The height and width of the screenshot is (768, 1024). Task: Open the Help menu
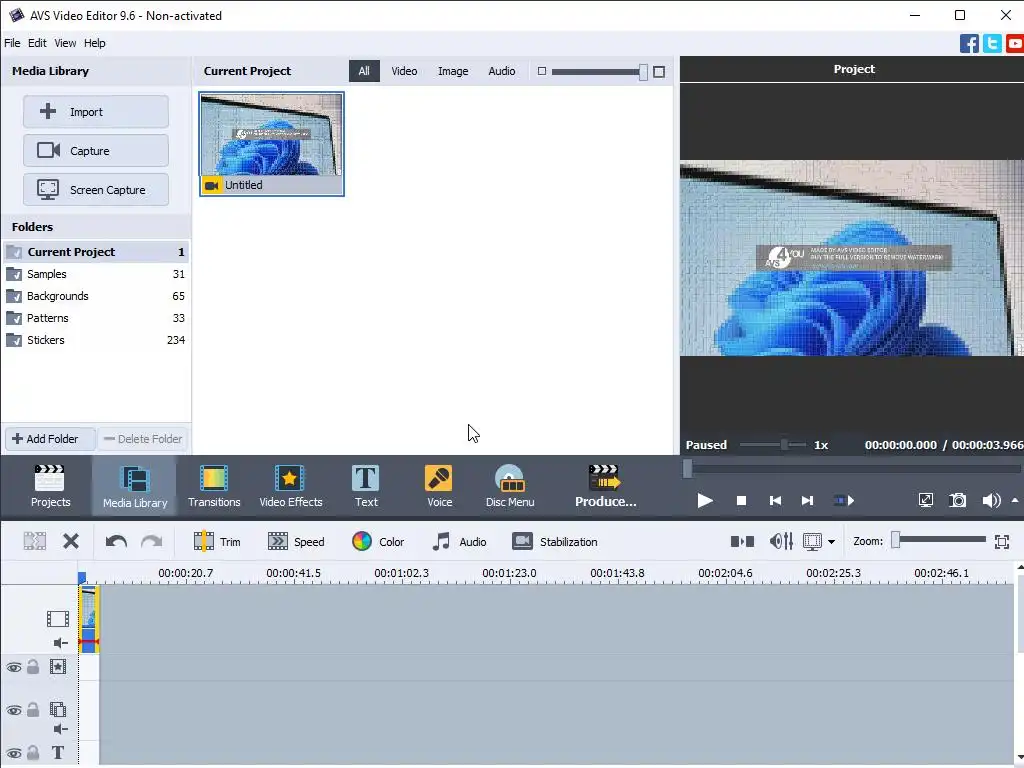coord(94,43)
